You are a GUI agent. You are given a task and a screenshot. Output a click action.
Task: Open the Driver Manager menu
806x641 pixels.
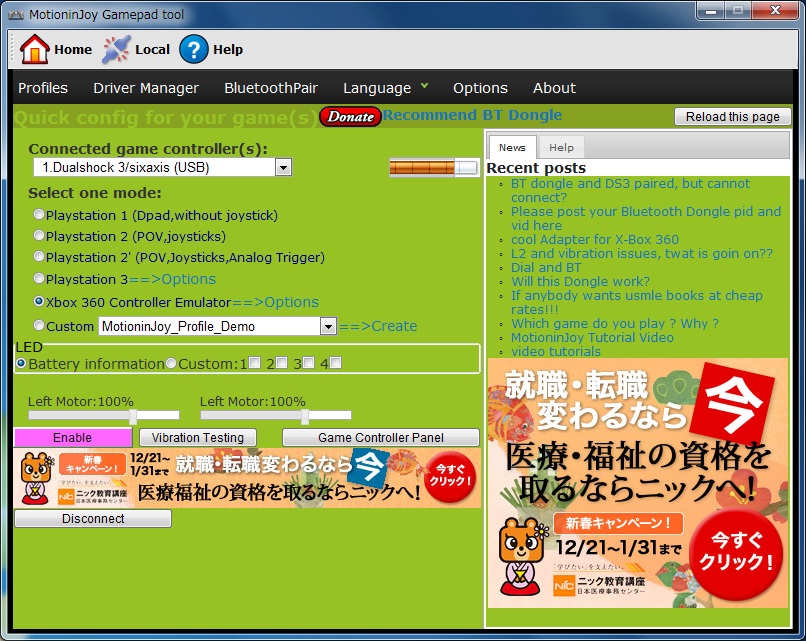(x=146, y=88)
